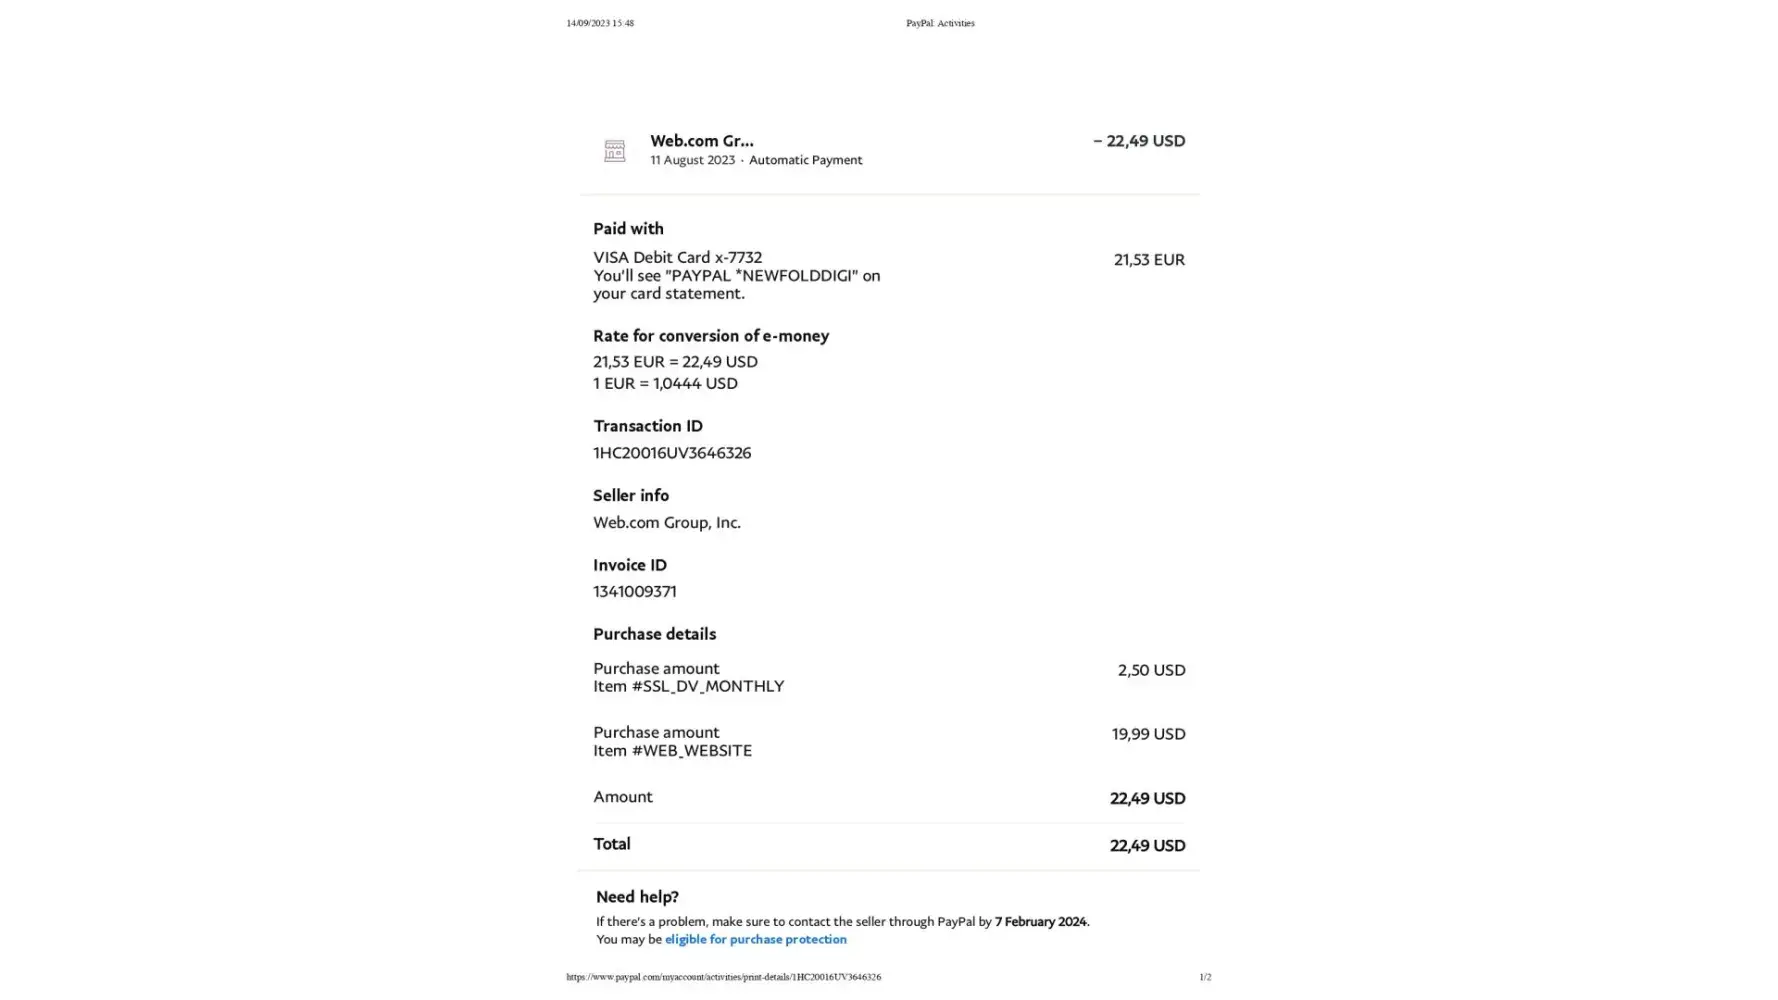Click the Web.com Gr... merchant name

coord(701,141)
